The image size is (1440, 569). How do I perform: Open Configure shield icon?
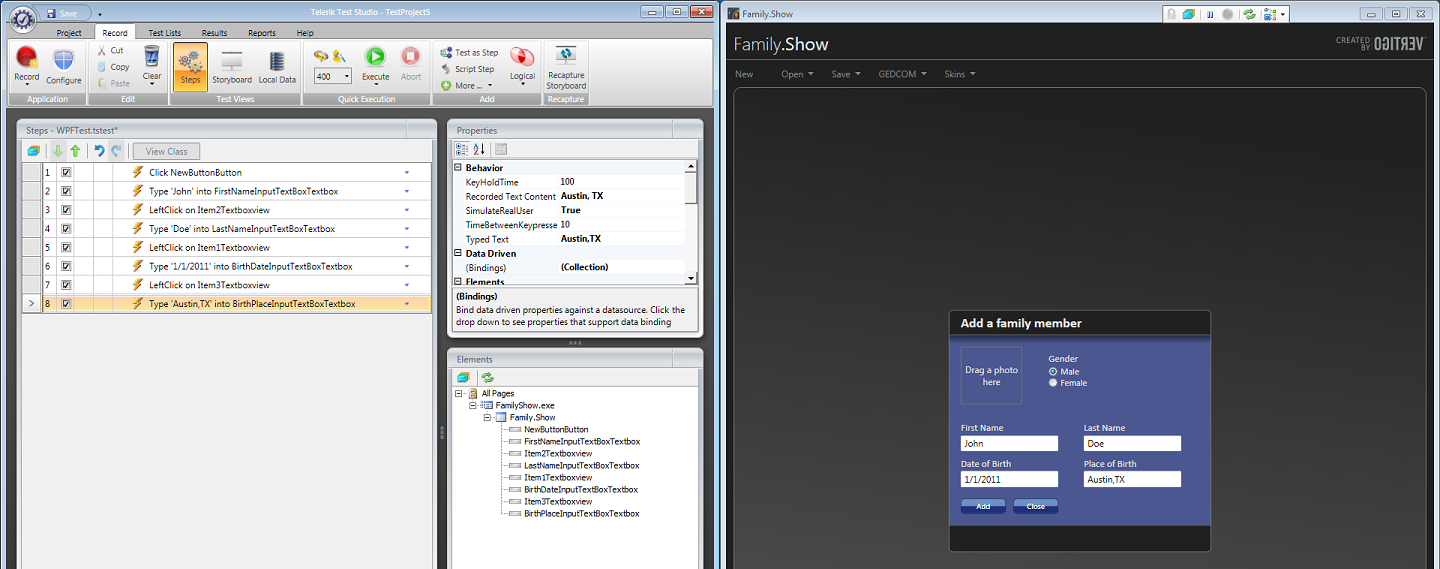click(x=63, y=60)
